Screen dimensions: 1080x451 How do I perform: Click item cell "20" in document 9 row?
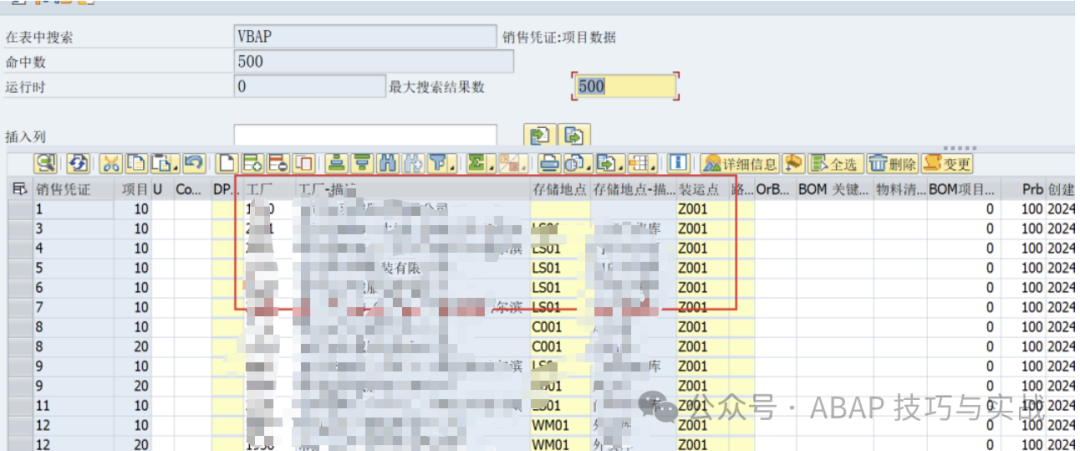[x=131, y=386]
